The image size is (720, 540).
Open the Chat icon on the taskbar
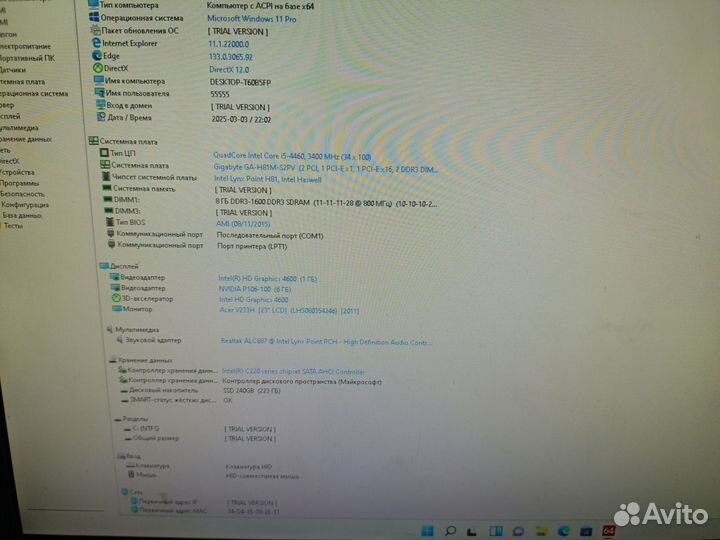click(519, 531)
